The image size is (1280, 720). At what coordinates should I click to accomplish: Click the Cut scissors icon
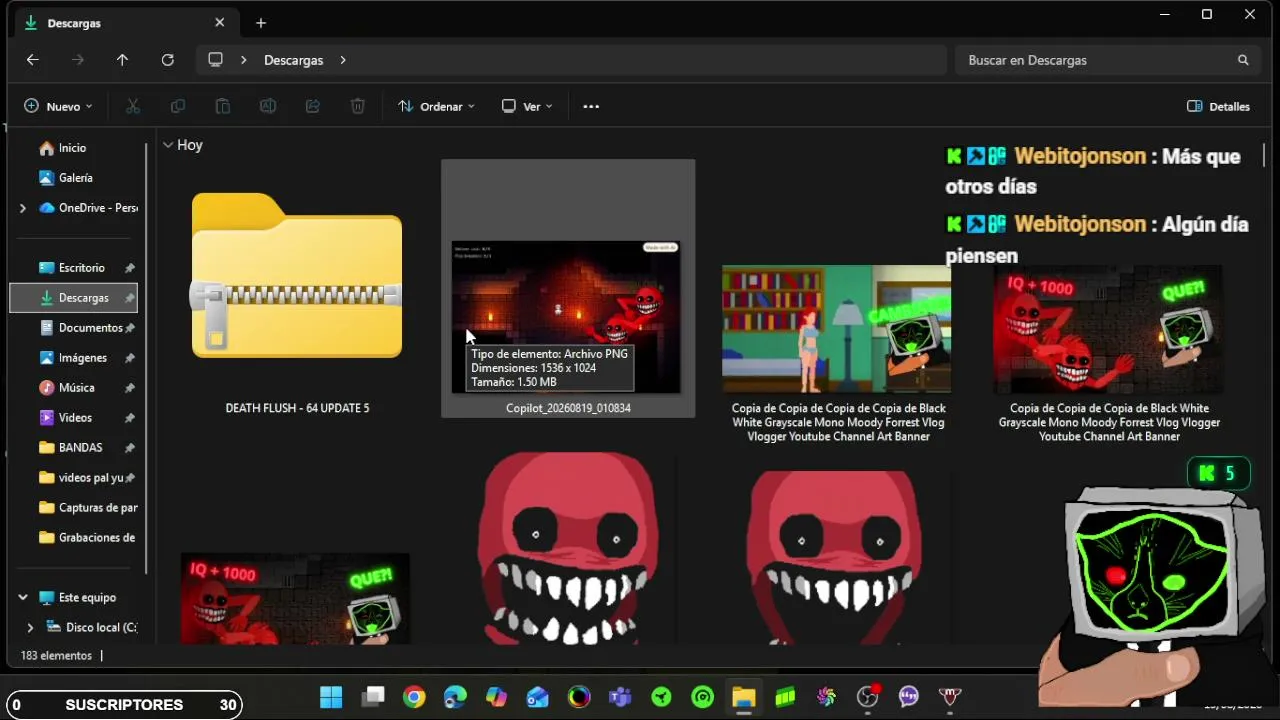tap(132, 106)
